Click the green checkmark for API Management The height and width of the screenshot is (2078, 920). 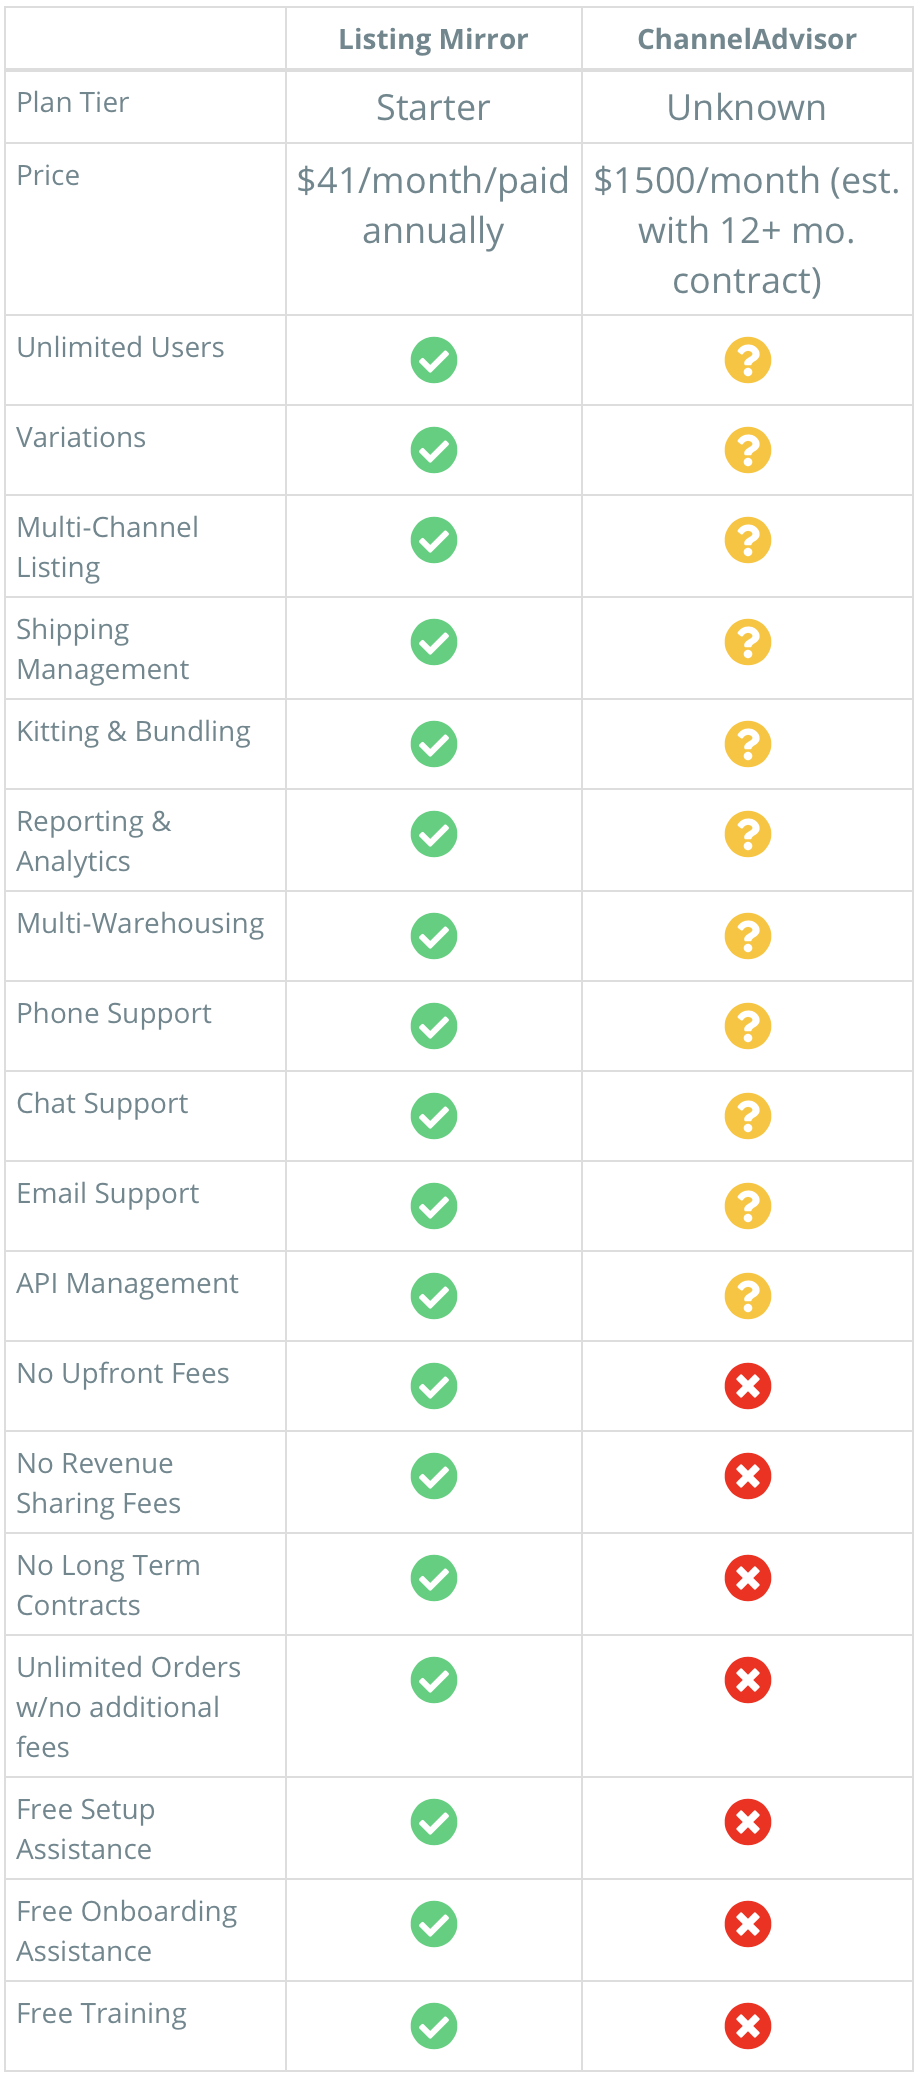coord(434,1296)
